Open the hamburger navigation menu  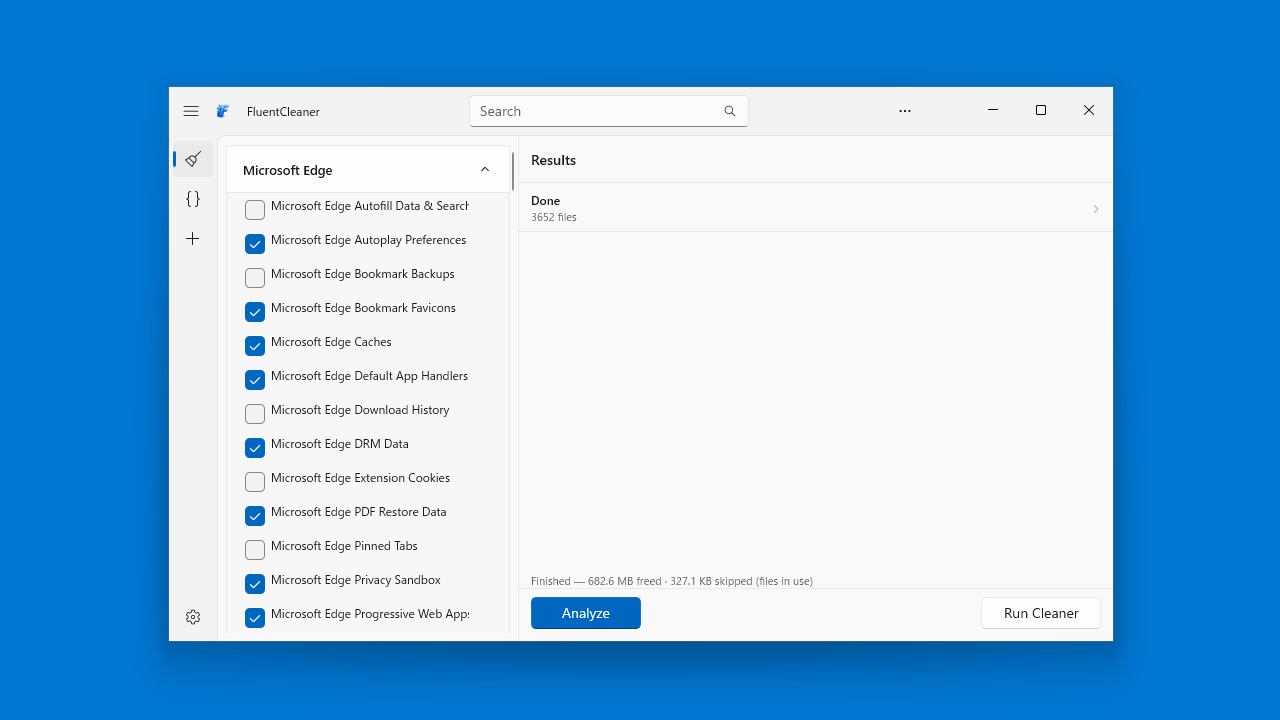point(191,111)
